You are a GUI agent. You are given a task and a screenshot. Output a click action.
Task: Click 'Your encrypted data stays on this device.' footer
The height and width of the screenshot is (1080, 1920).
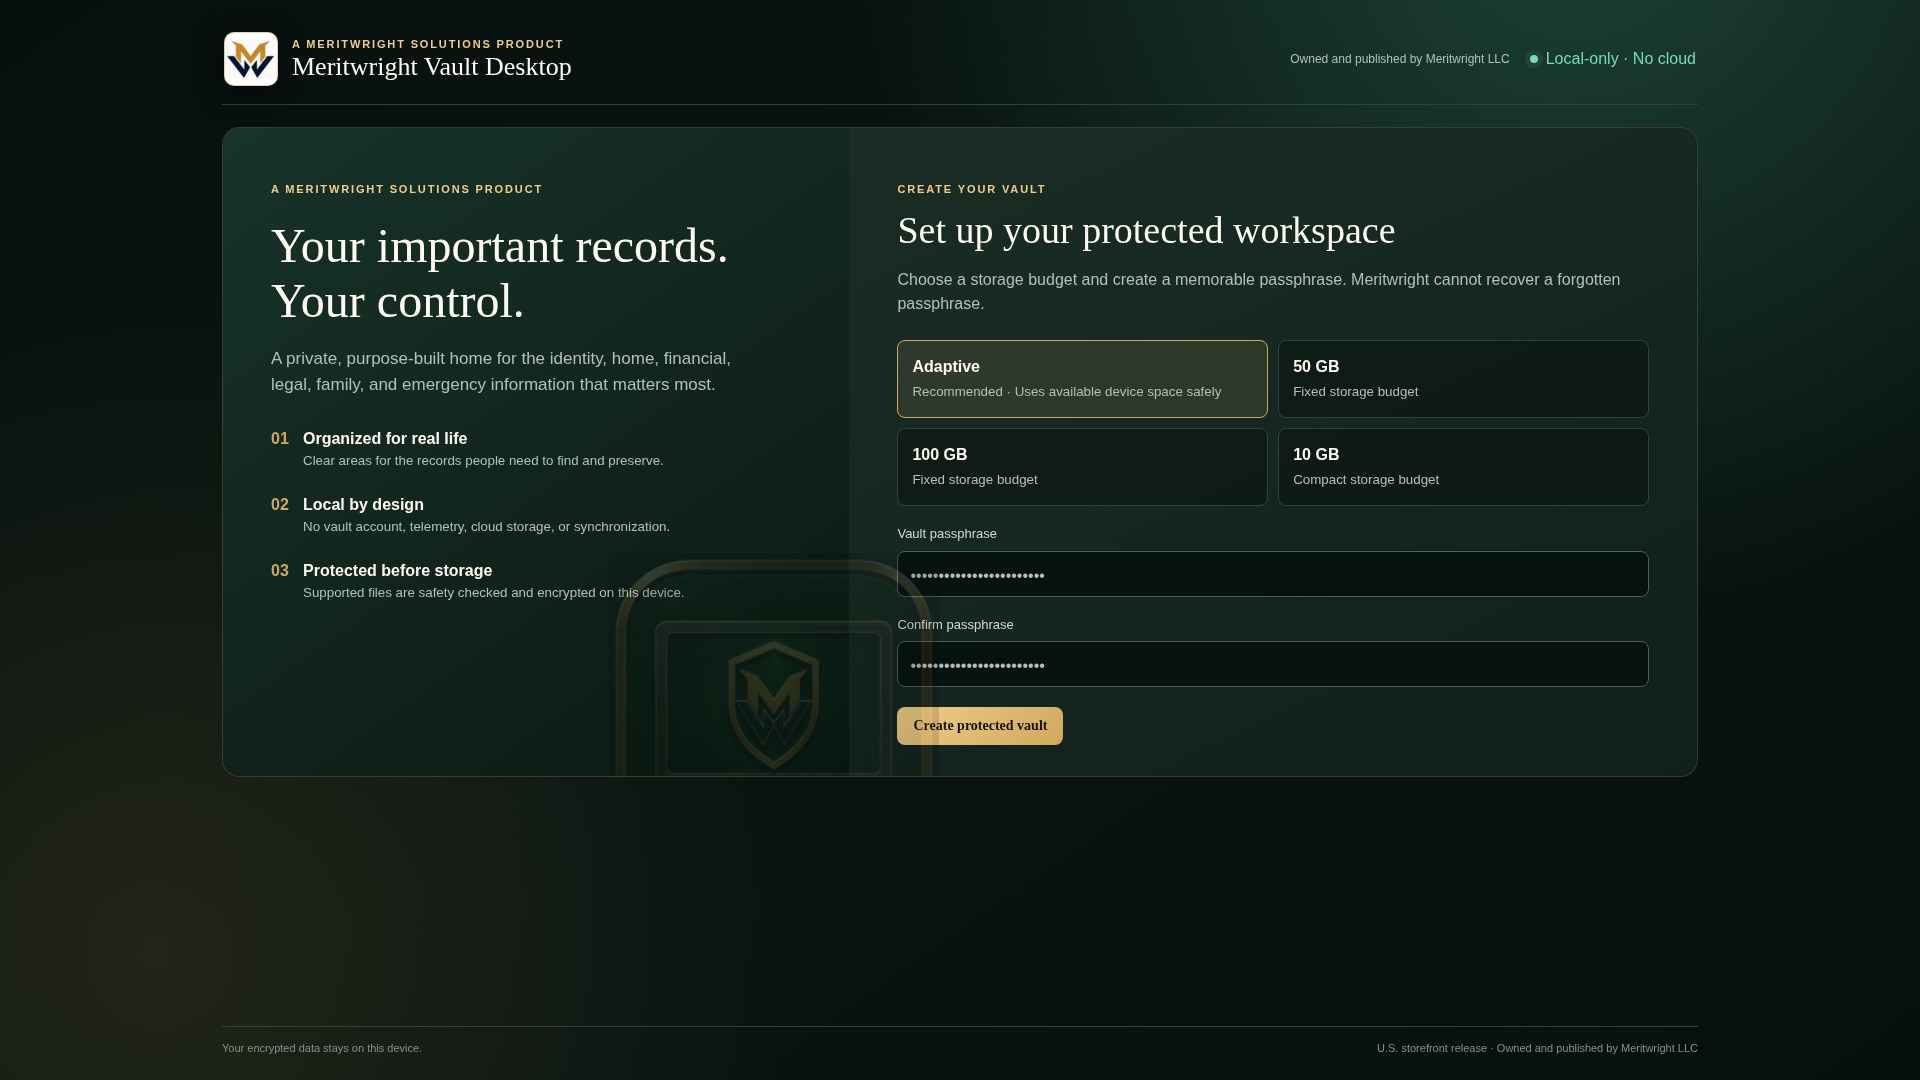pos(322,1048)
